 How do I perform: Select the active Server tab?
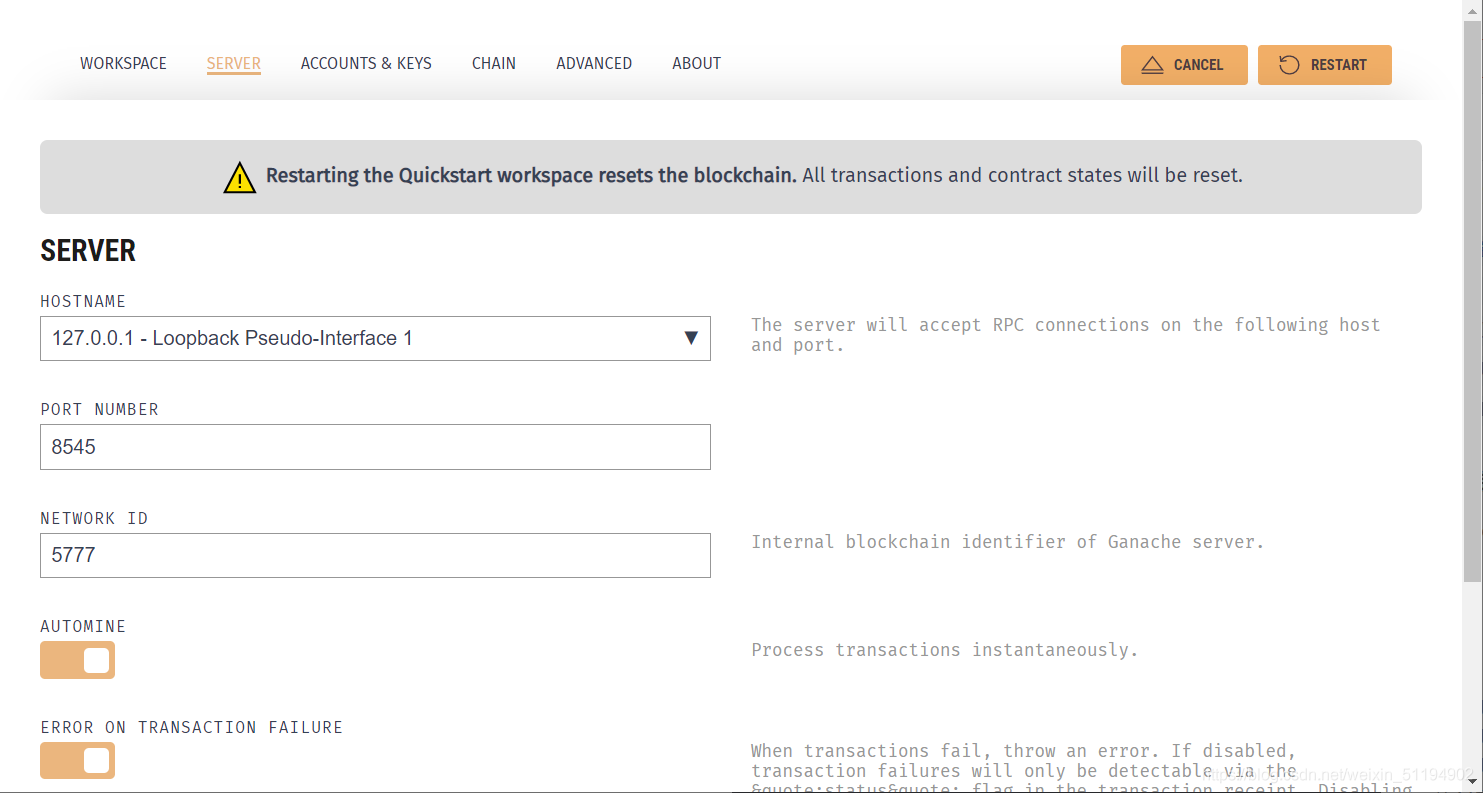pos(234,63)
